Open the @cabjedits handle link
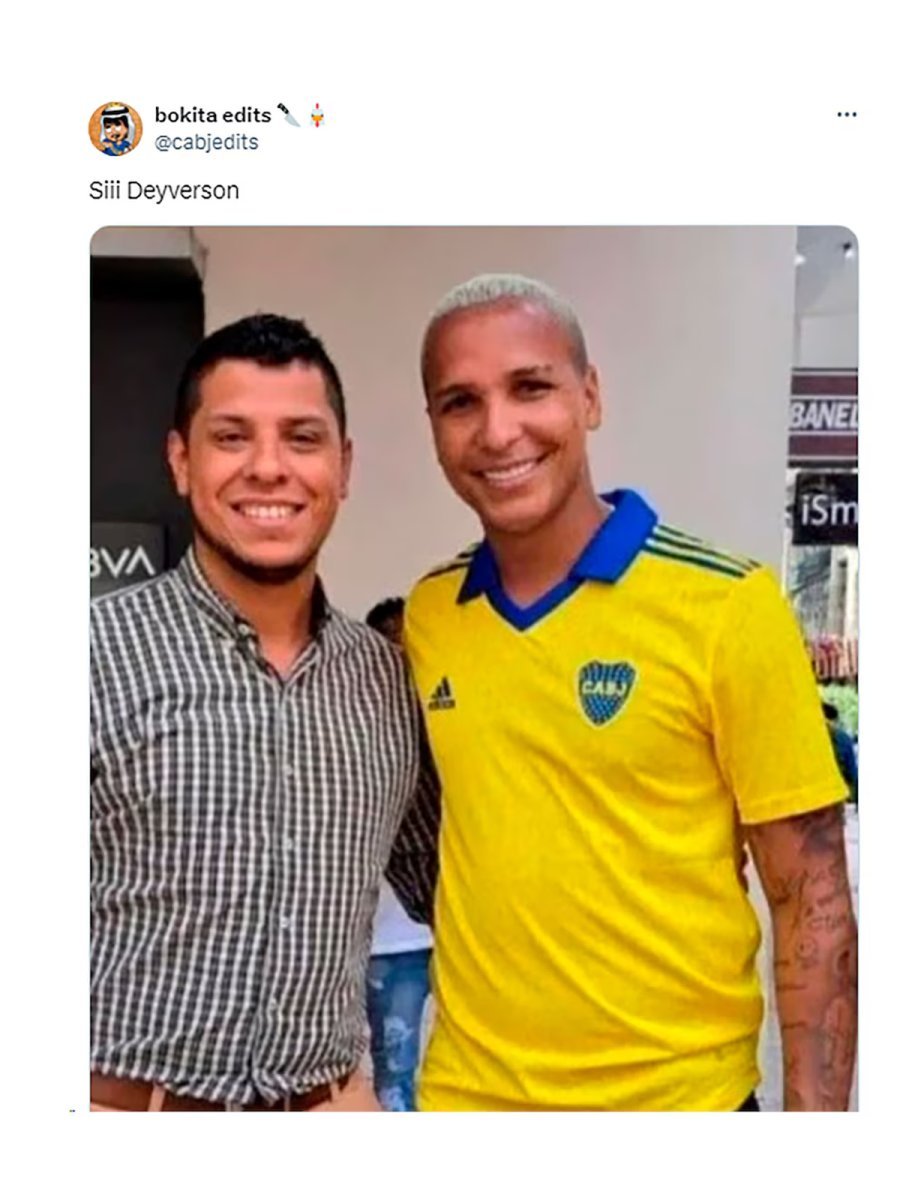Screen dimensions: 900x1200 [x=206, y=142]
